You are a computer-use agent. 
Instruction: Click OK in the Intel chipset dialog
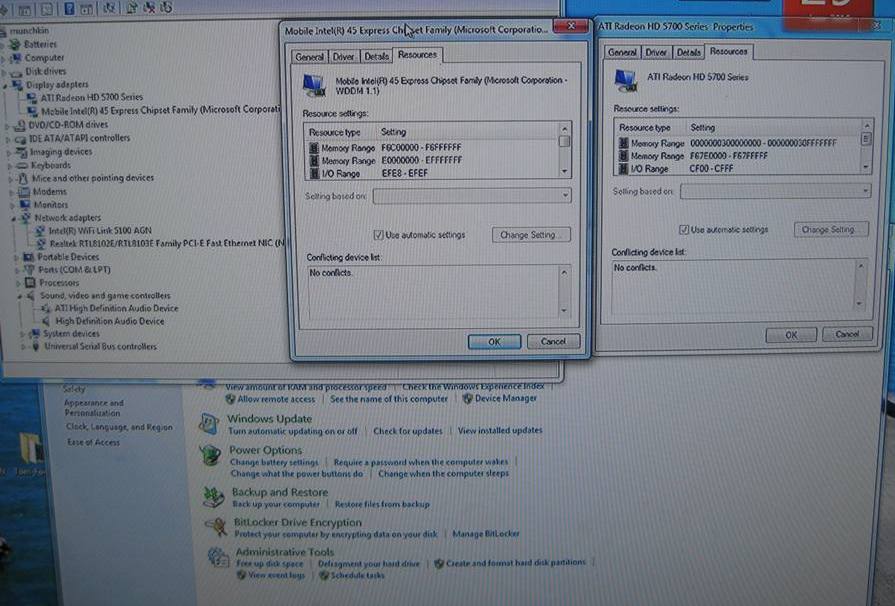click(x=494, y=342)
